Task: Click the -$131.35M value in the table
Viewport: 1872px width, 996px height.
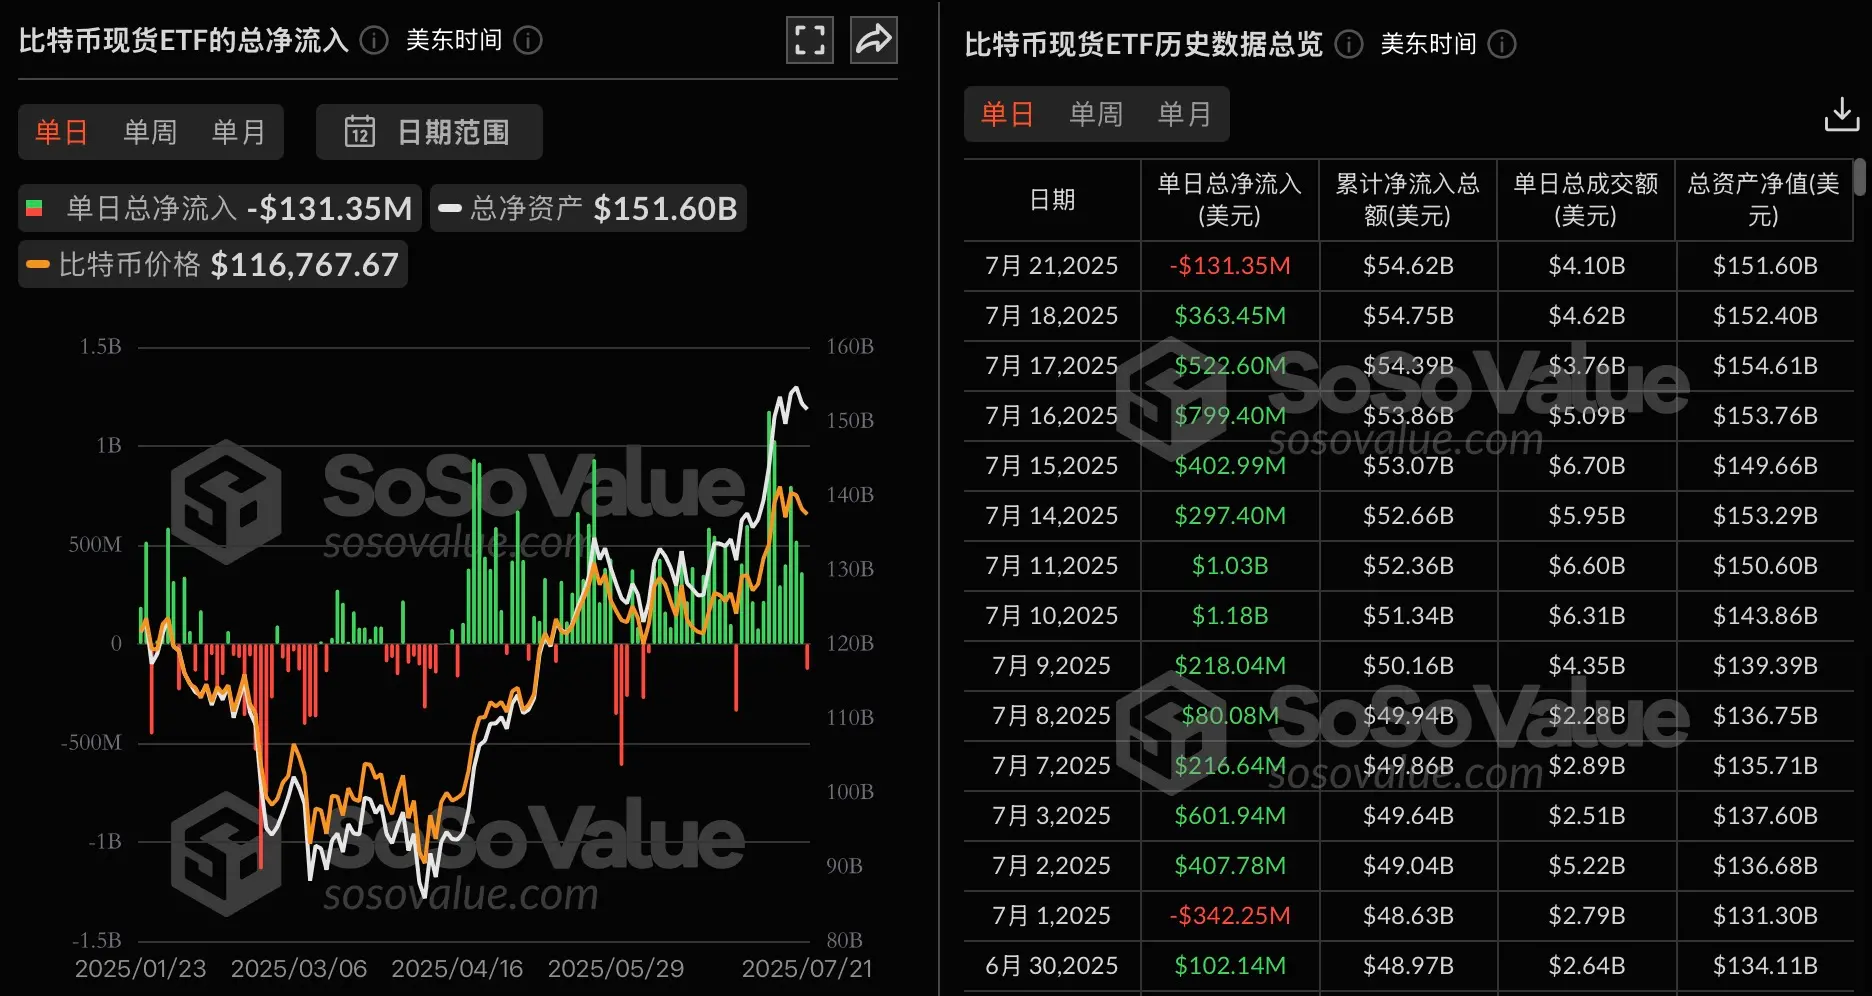Action: (x=1230, y=266)
